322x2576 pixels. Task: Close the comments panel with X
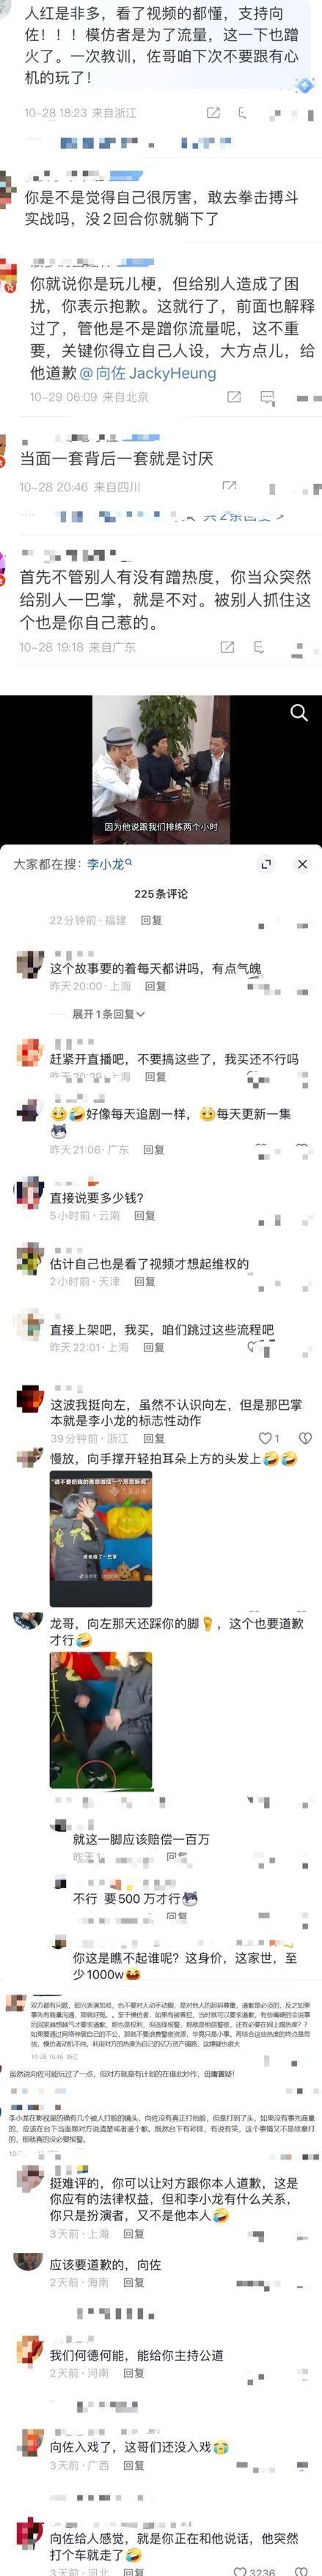302,864
